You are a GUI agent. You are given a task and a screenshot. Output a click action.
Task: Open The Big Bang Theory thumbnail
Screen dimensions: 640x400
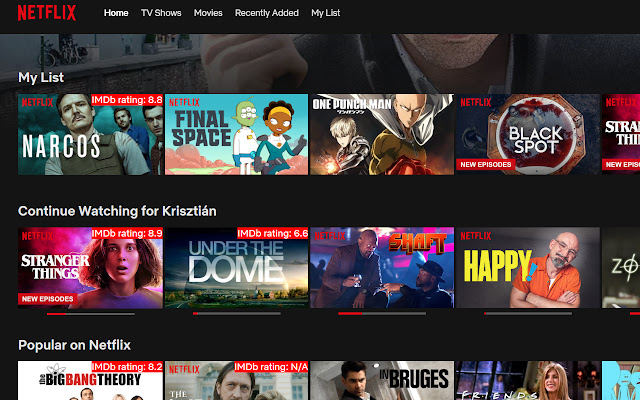[x=90, y=380]
